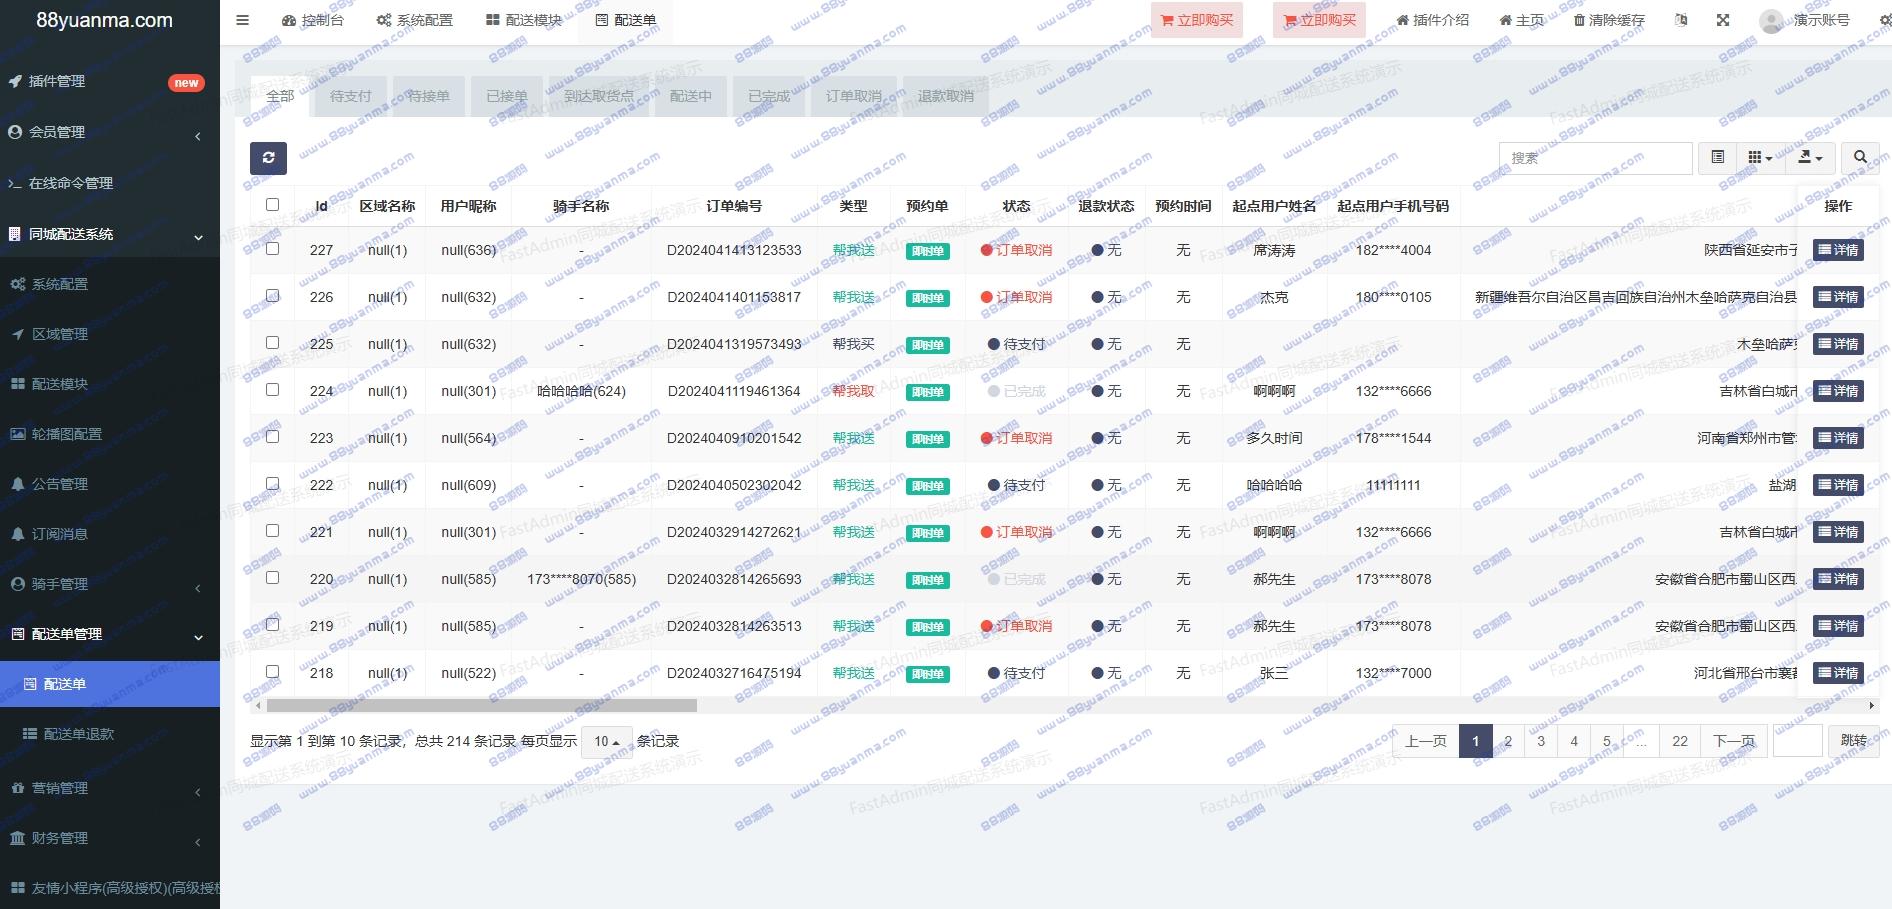The image size is (1892, 909).
Task: Open the column visibility dropdown
Action: click(1759, 158)
